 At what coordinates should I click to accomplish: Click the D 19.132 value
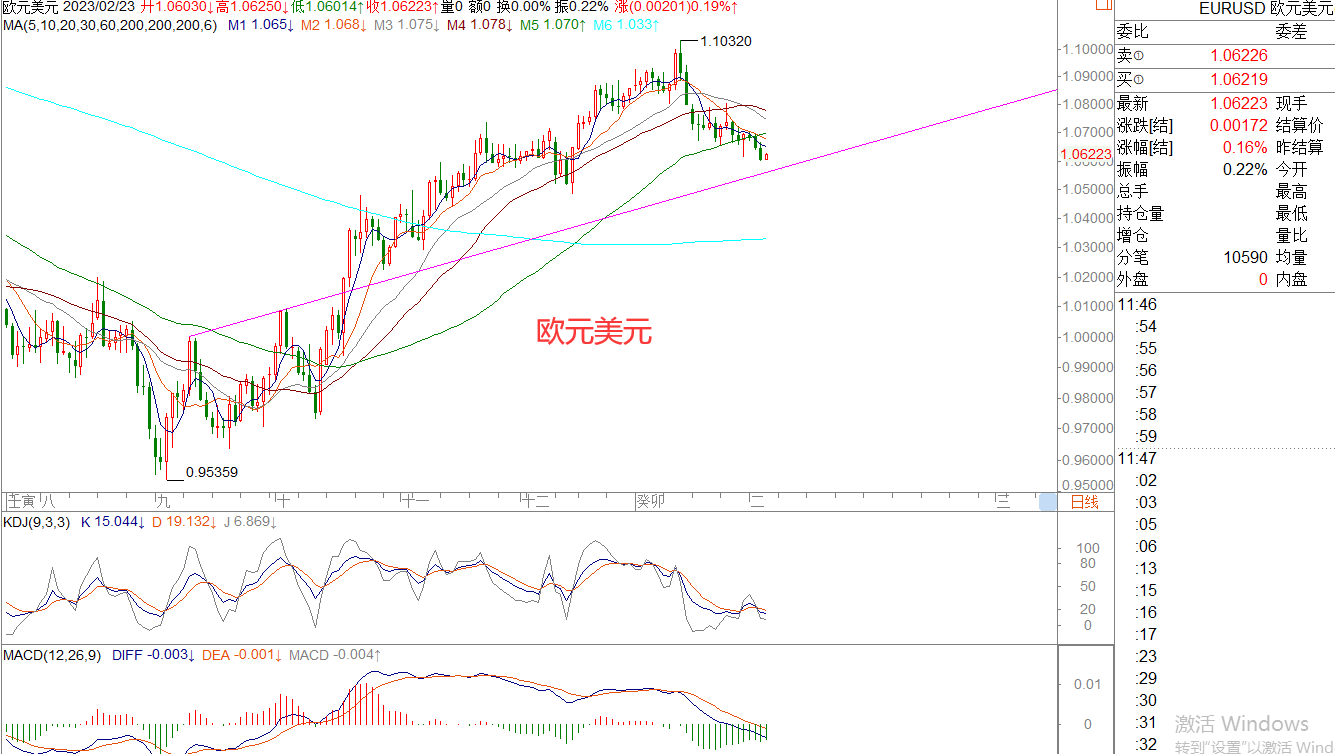click(184, 522)
